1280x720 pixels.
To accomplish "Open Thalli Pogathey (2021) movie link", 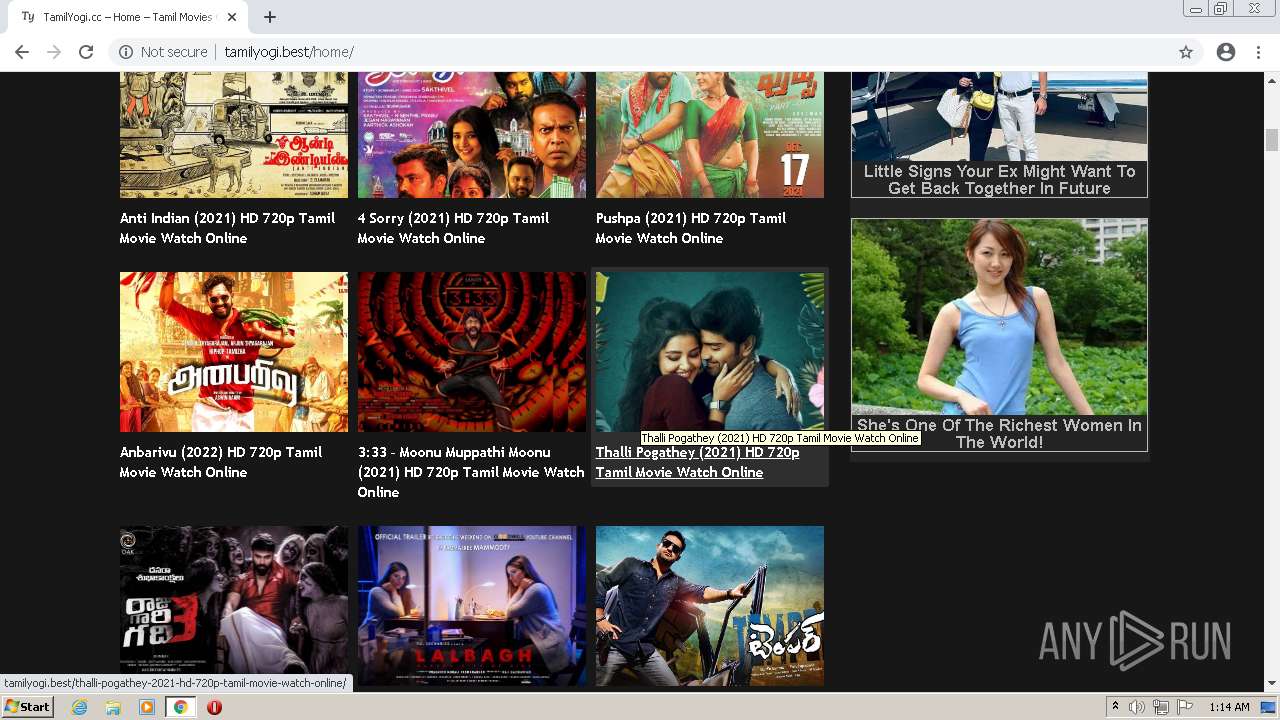I will (698, 462).
